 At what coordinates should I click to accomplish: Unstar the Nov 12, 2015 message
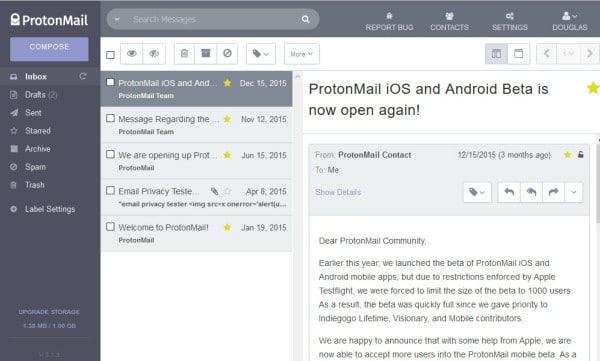tap(227, 119)
